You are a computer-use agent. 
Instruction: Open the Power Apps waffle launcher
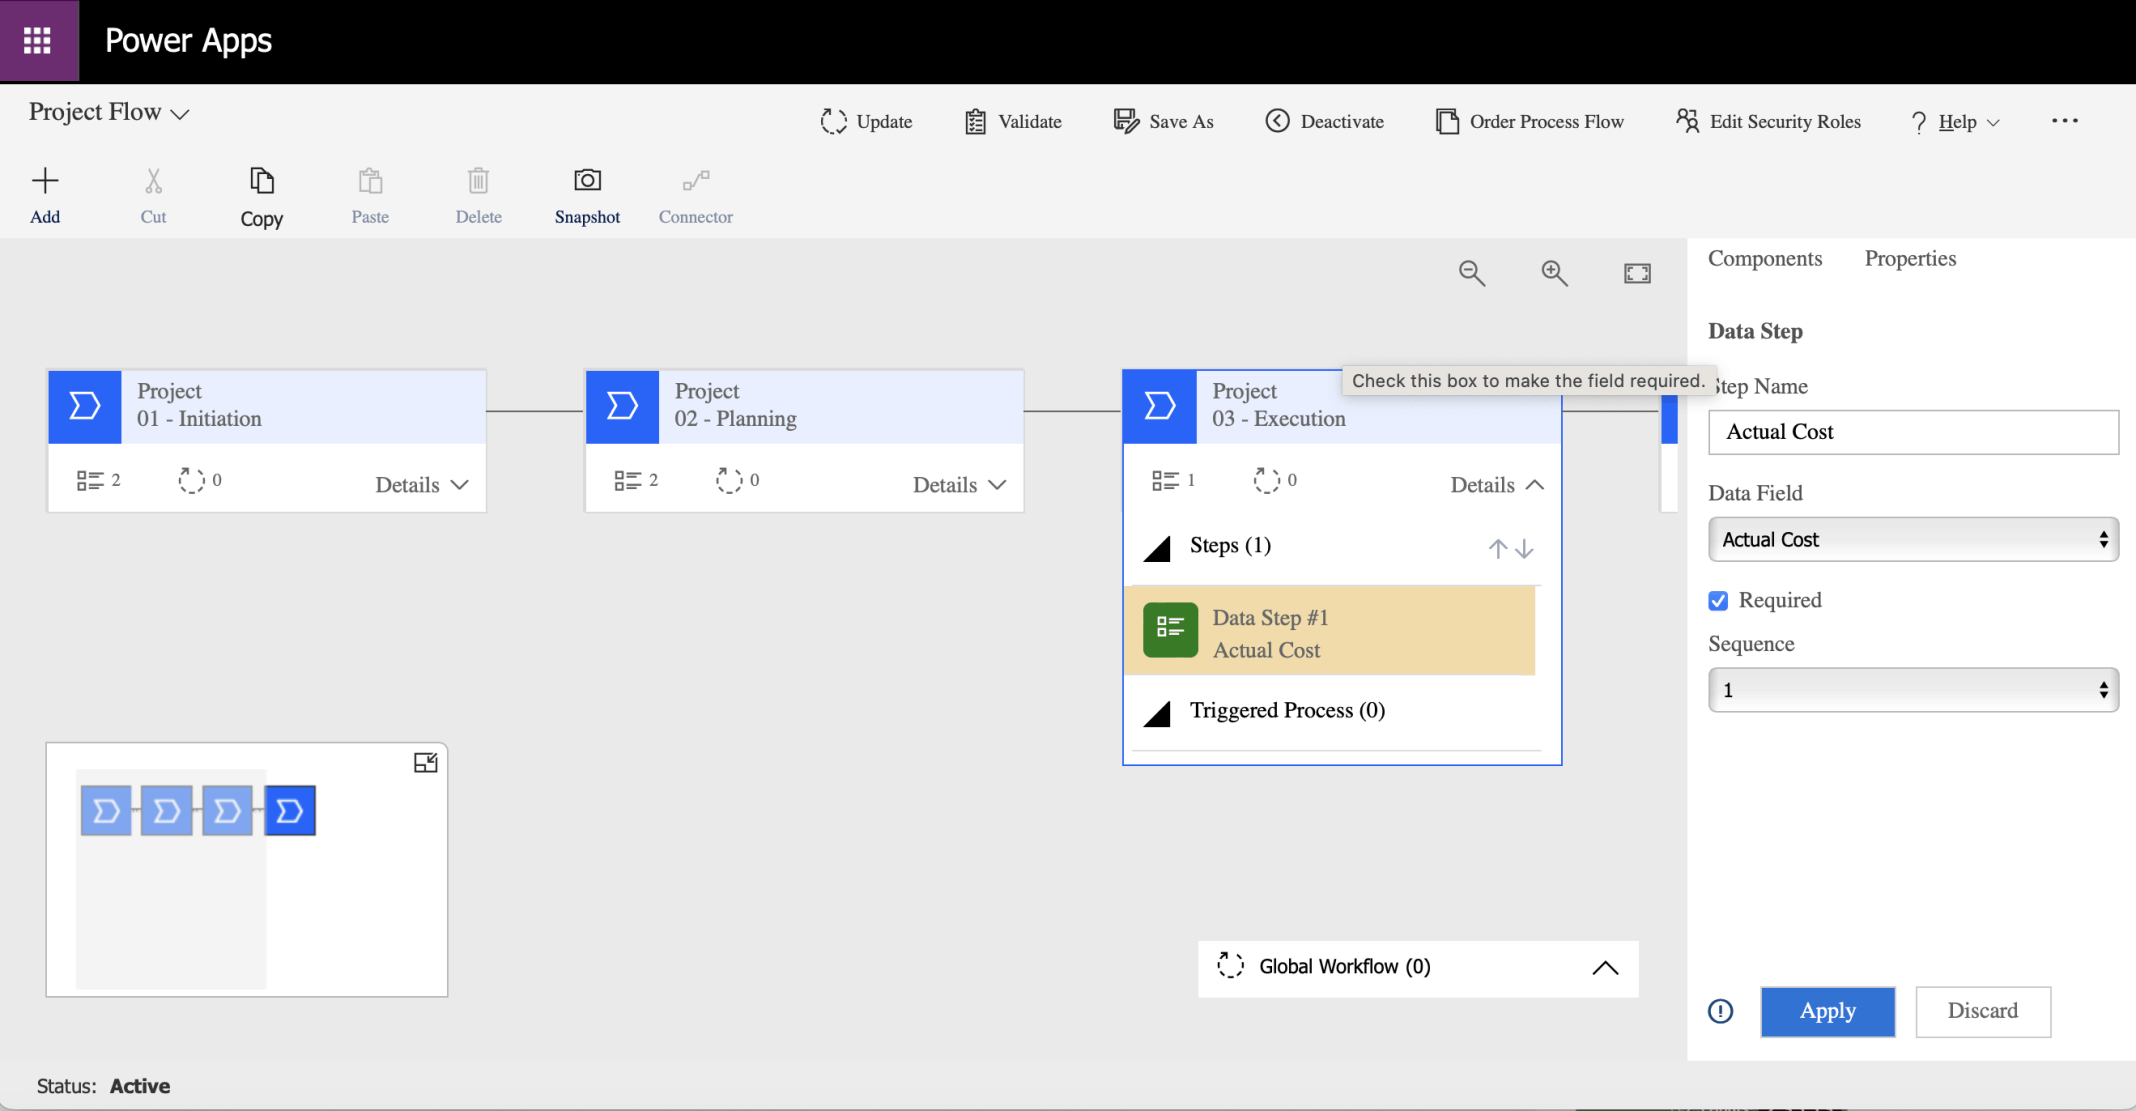click(38, 41)
